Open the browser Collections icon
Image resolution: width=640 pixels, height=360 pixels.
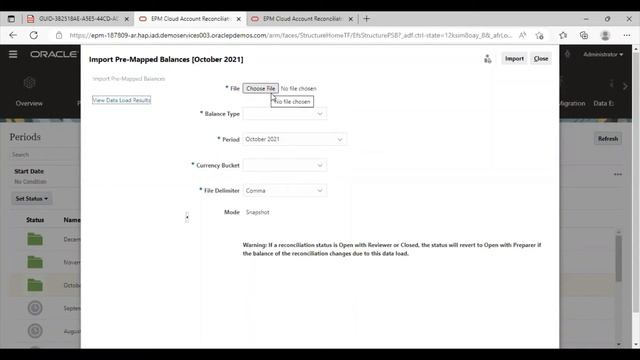pos(584,36)
